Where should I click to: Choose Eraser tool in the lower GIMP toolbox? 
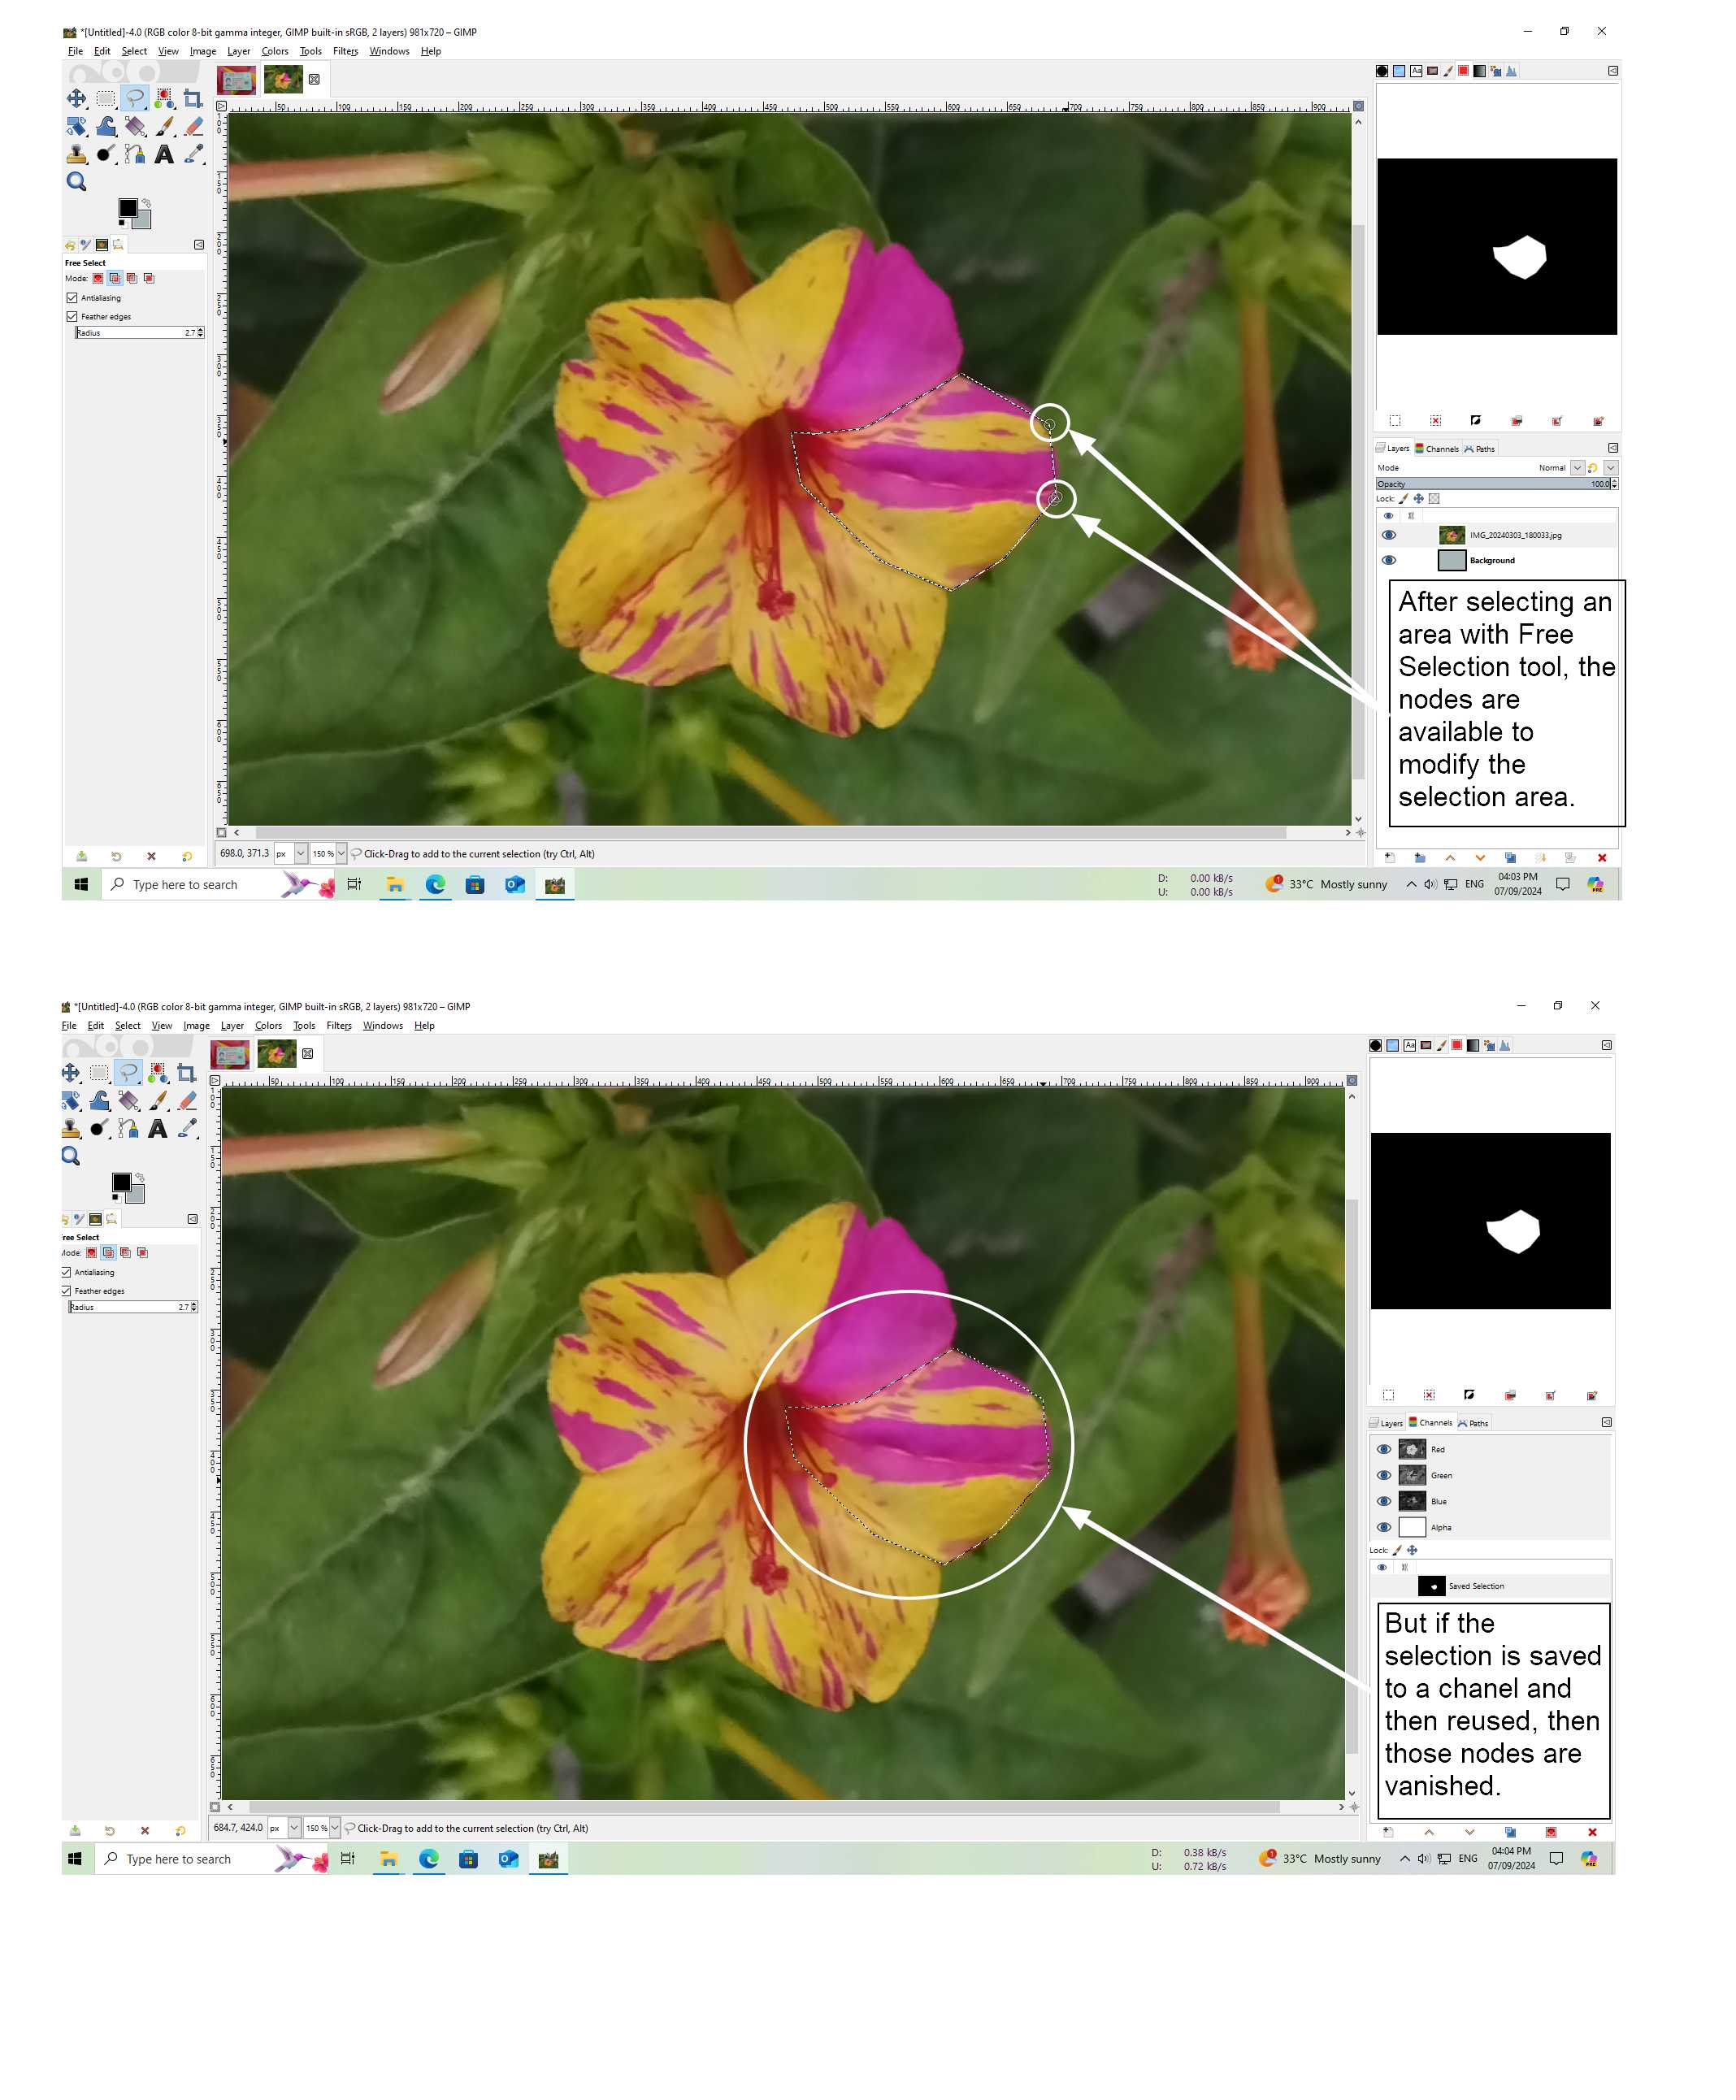pyautogui.click(x=187, y=1100)
